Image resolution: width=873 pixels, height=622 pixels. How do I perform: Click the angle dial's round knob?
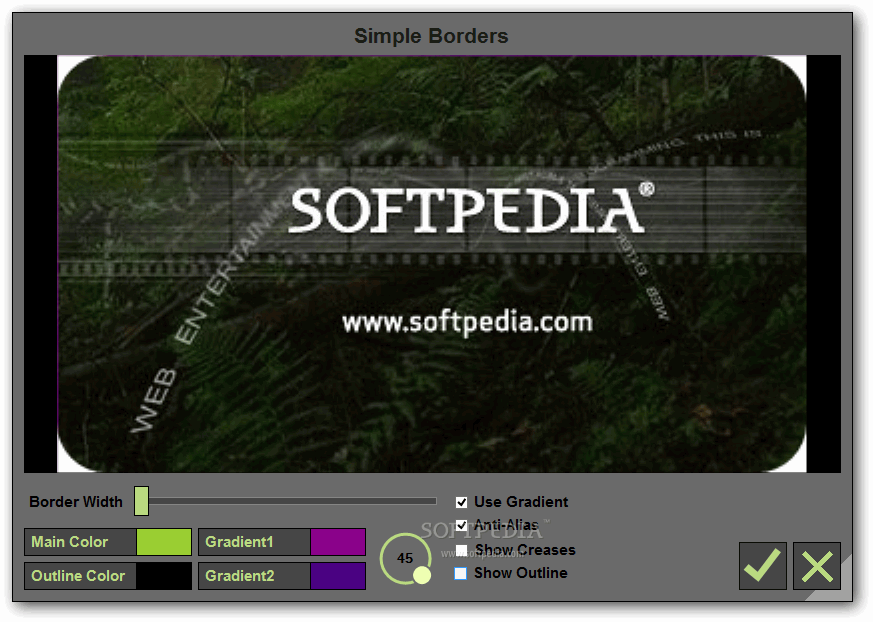(x=422, y=575)
